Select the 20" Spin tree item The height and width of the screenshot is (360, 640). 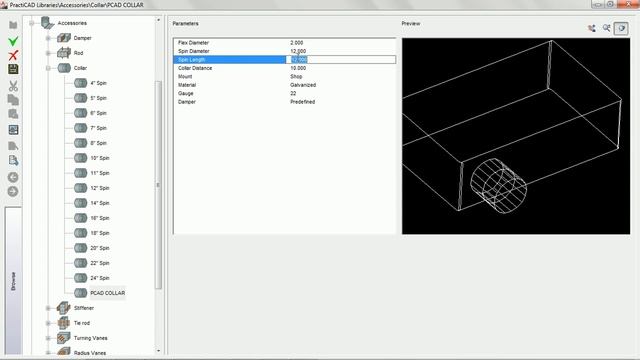(x=100, y=248)
